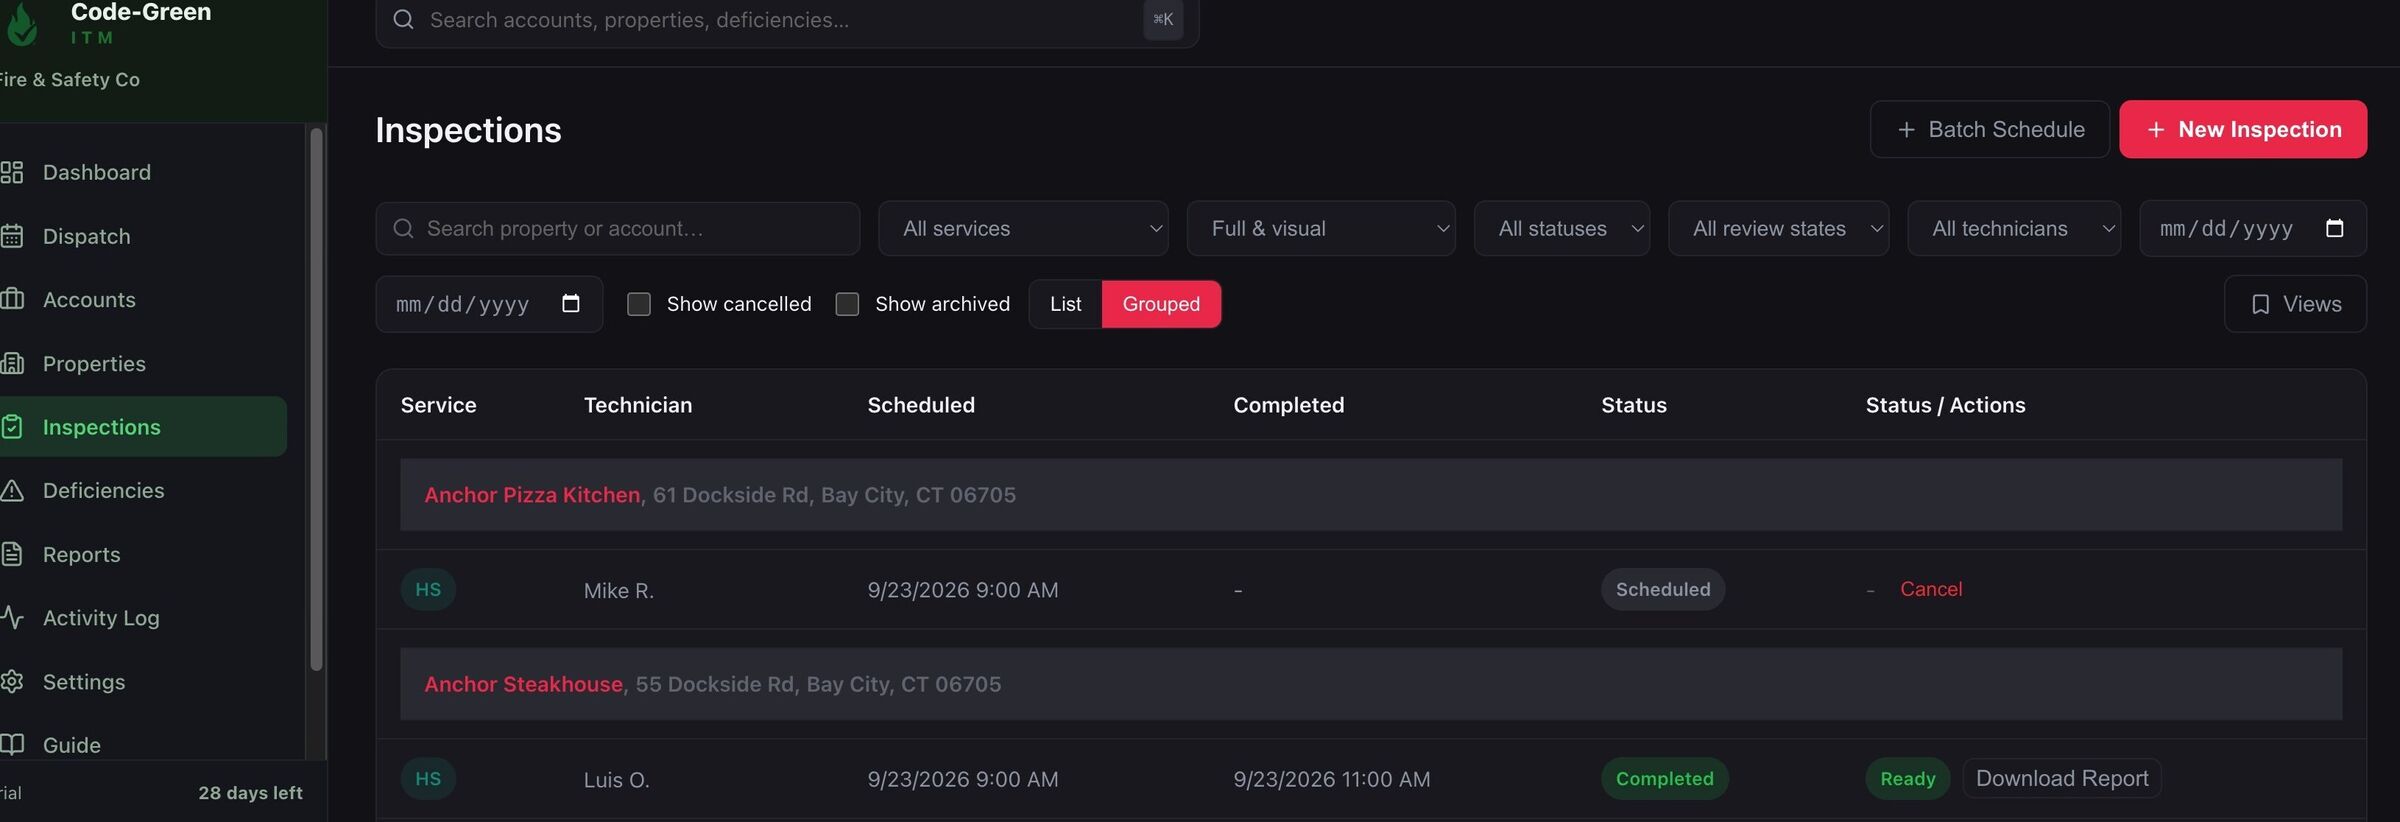Click the global search accounts field
The width and height of the screenshot is (2400, 822).
(787, 20)
